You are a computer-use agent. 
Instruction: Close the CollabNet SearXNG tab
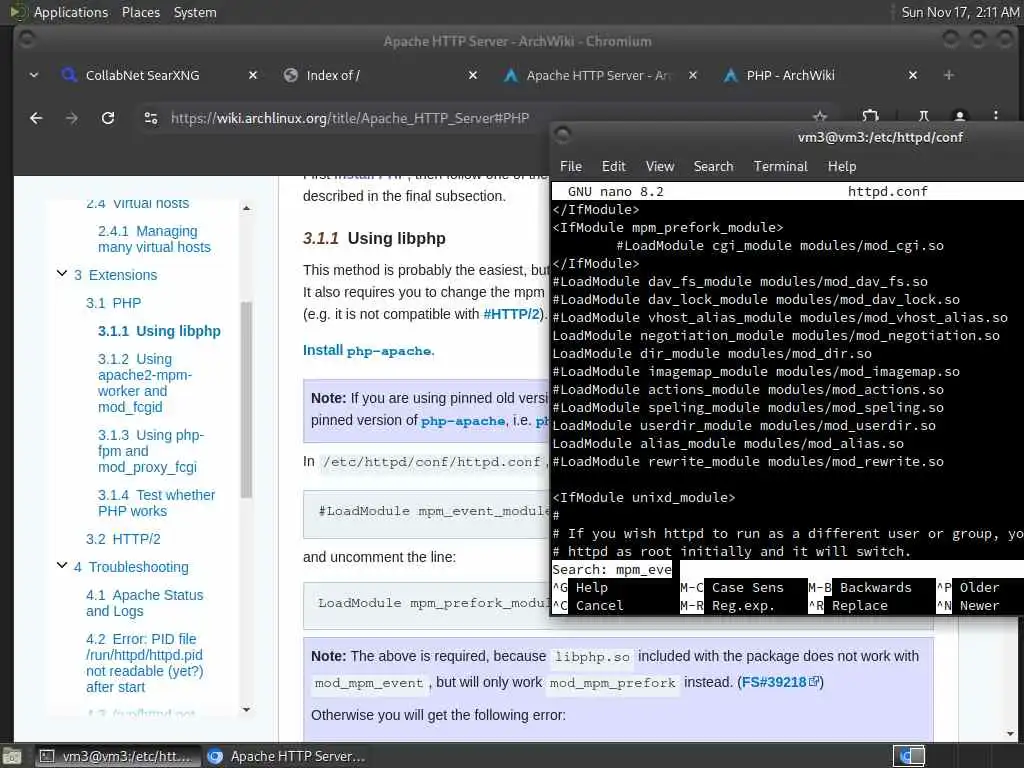tap(253, 76)
